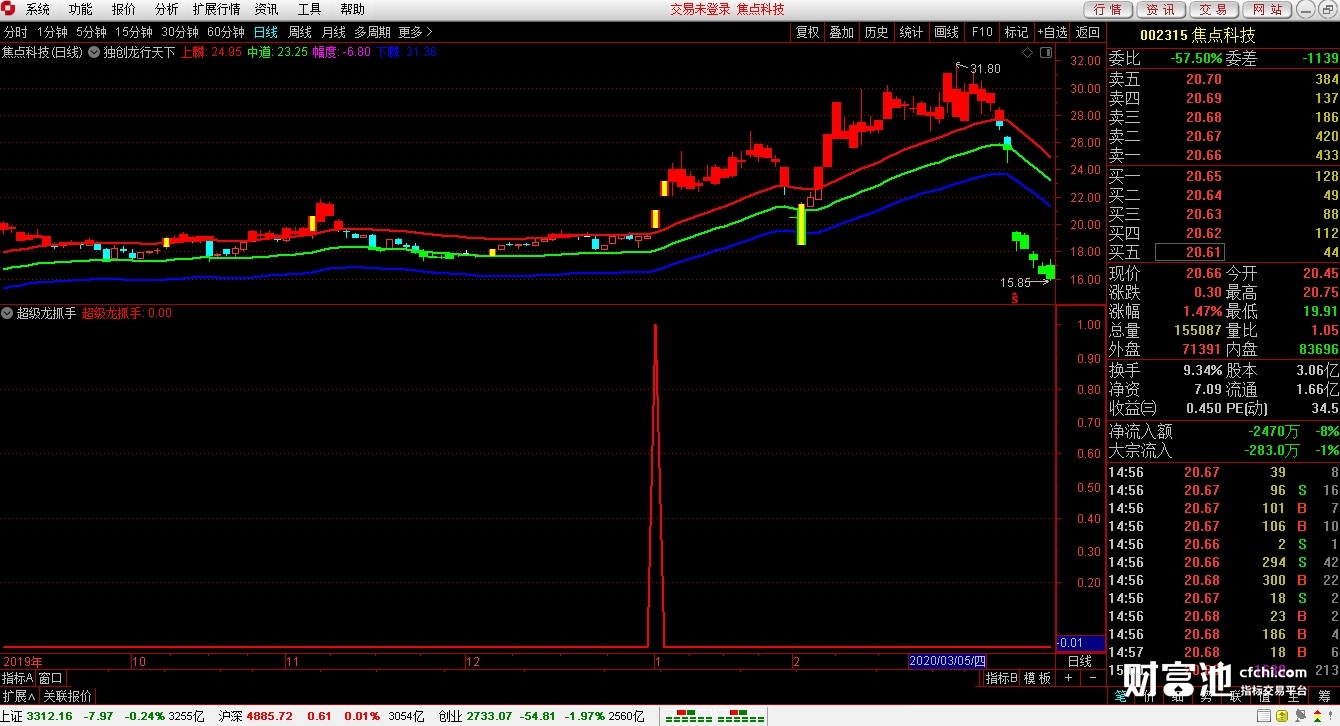Image resolution: width=1340 pixels, height=726 pixels.
Task: Click the 2020/03/05/四 date marker
Action: click(947, 661)
